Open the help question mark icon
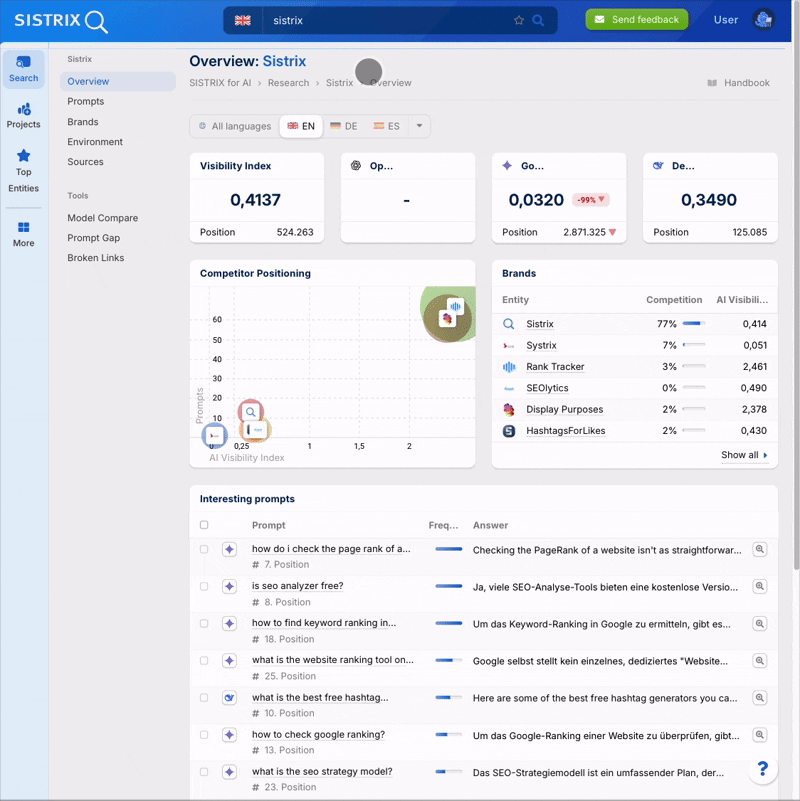This screenshot has height=801, width=800. (762, 768)
